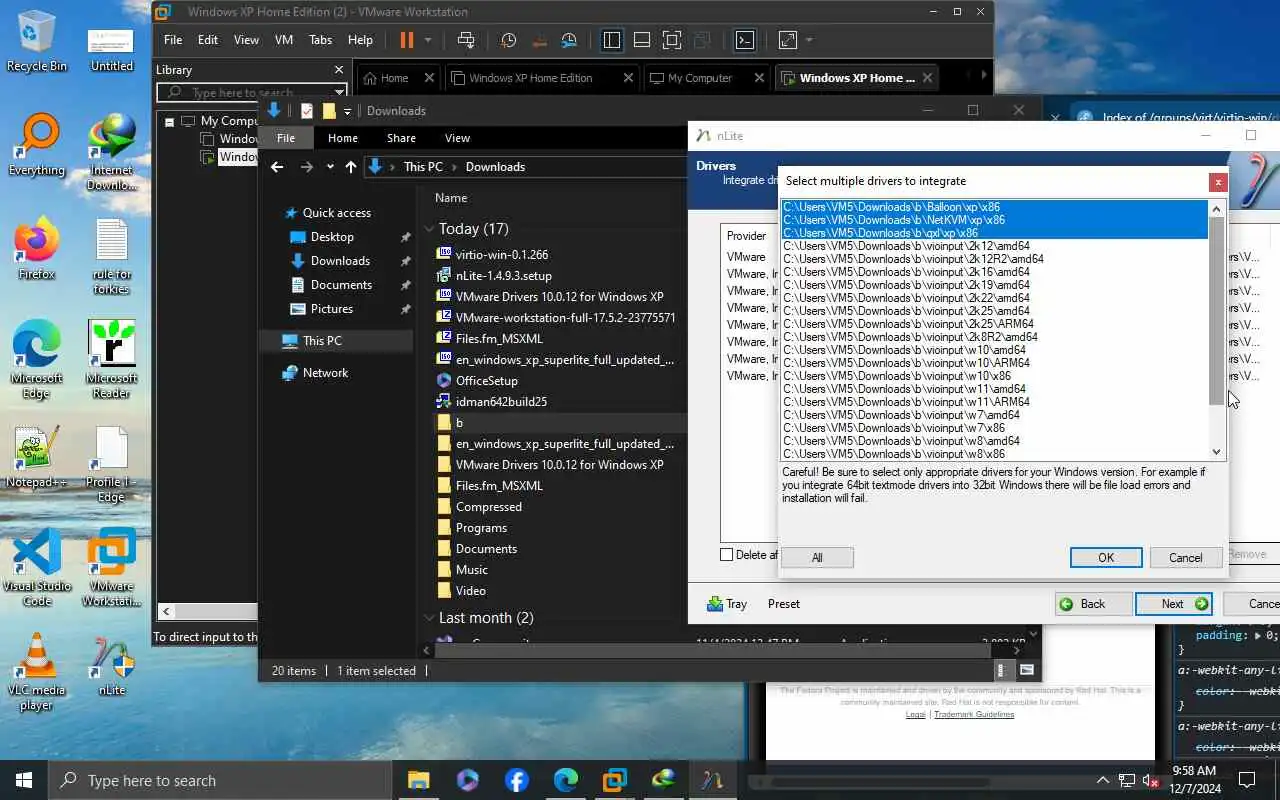Collapse My Computer tree node in Library

coord(170,122)
